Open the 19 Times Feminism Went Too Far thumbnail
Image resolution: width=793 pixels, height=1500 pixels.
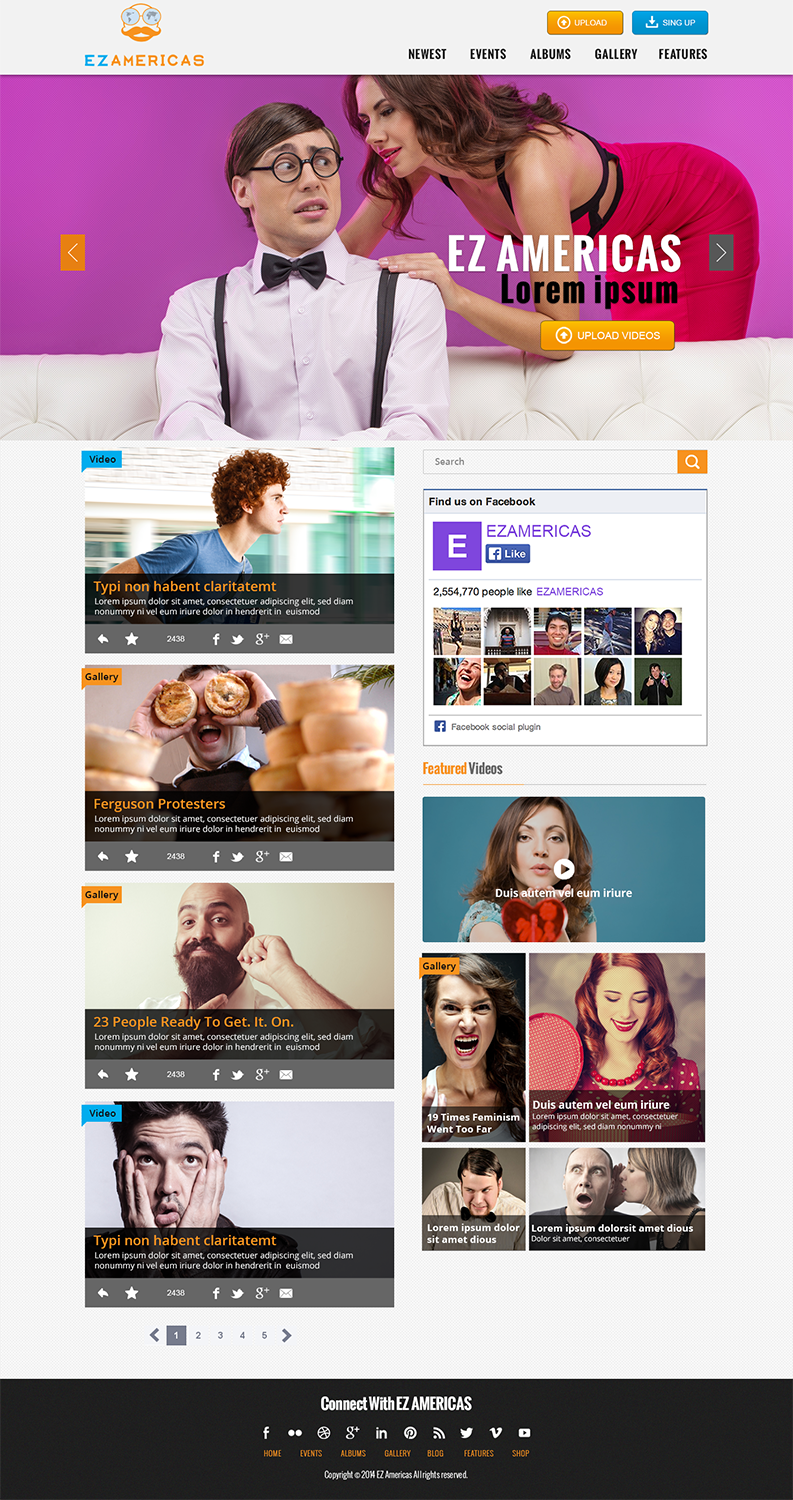pos(474,1047)
